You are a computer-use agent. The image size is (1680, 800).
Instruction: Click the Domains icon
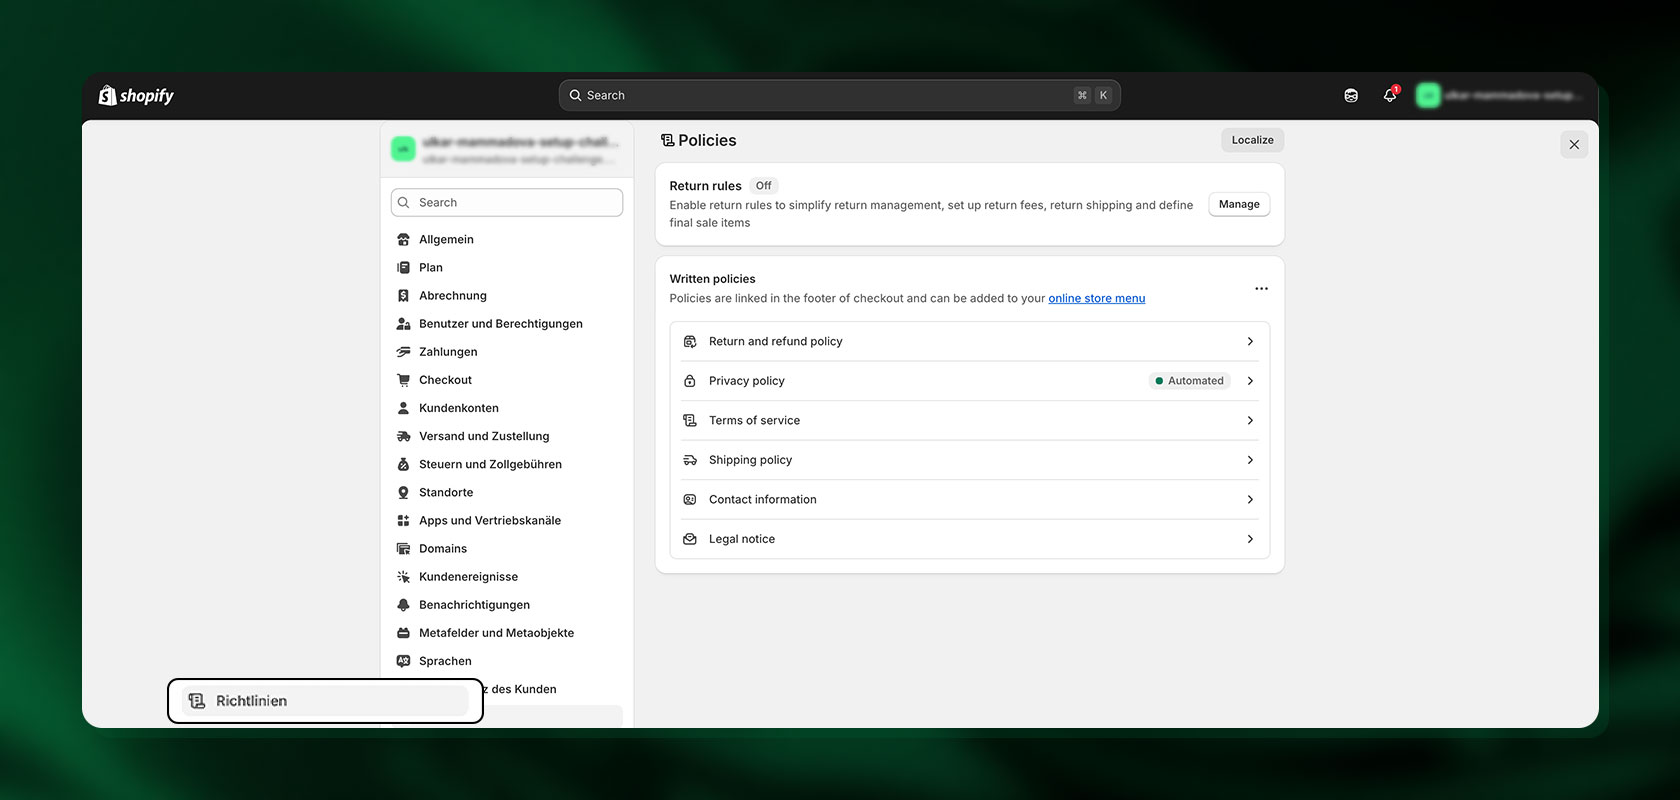[x=403, y=548]
